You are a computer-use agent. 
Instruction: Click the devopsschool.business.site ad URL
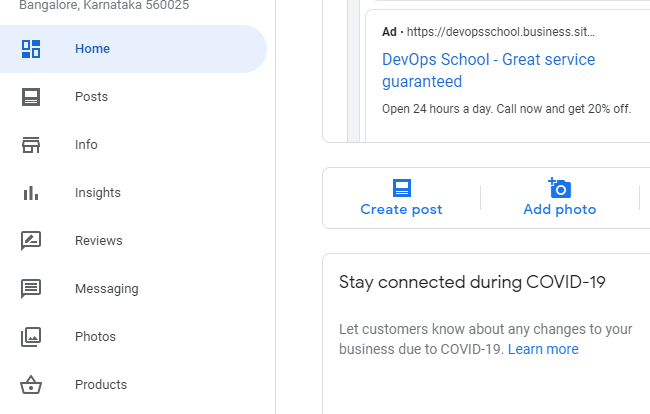click(x=501, y=32)
